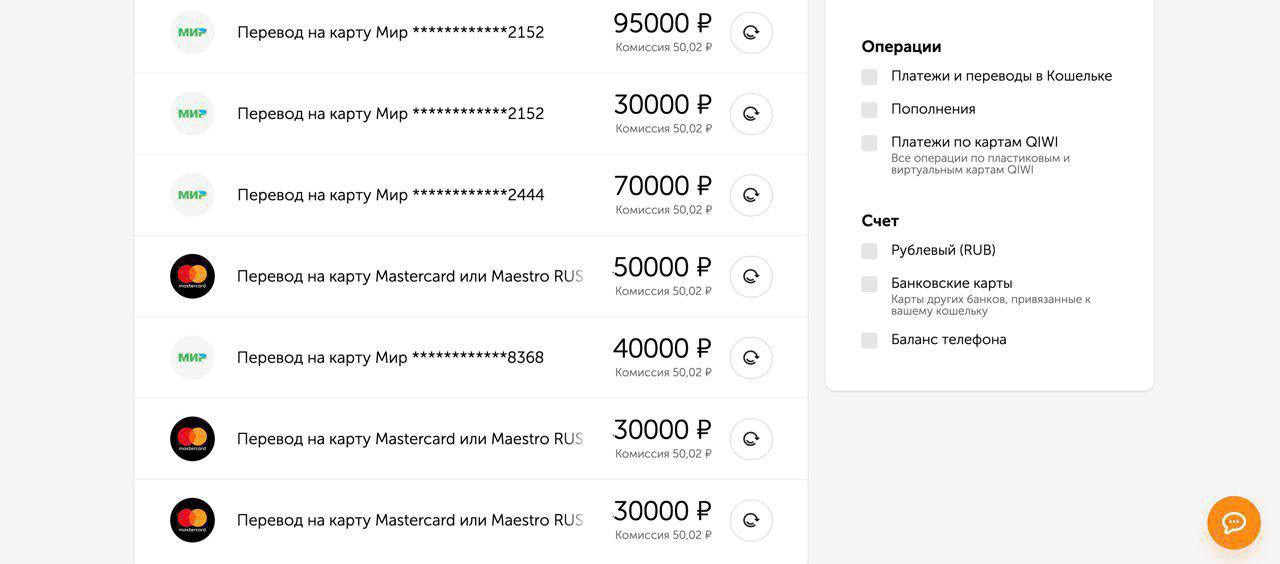
Task: Check the "Баланс телефона" option
Action: coord(869,340)
